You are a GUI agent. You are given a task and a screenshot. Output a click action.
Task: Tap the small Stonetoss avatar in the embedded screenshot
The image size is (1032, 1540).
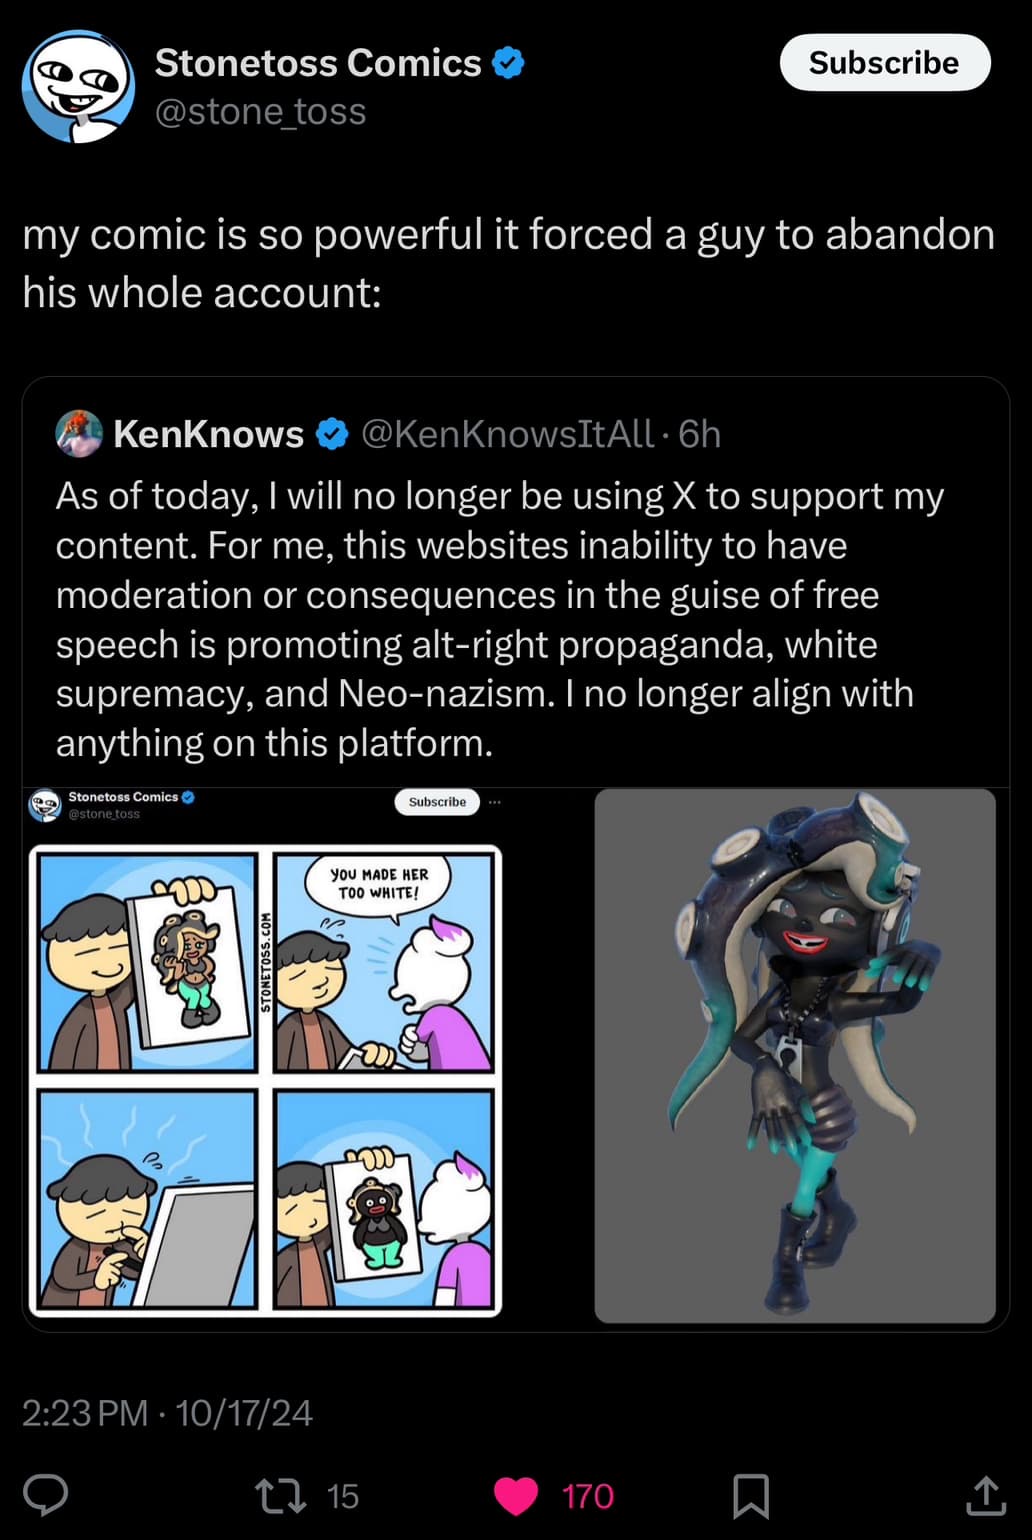click(x=44, y=805)
